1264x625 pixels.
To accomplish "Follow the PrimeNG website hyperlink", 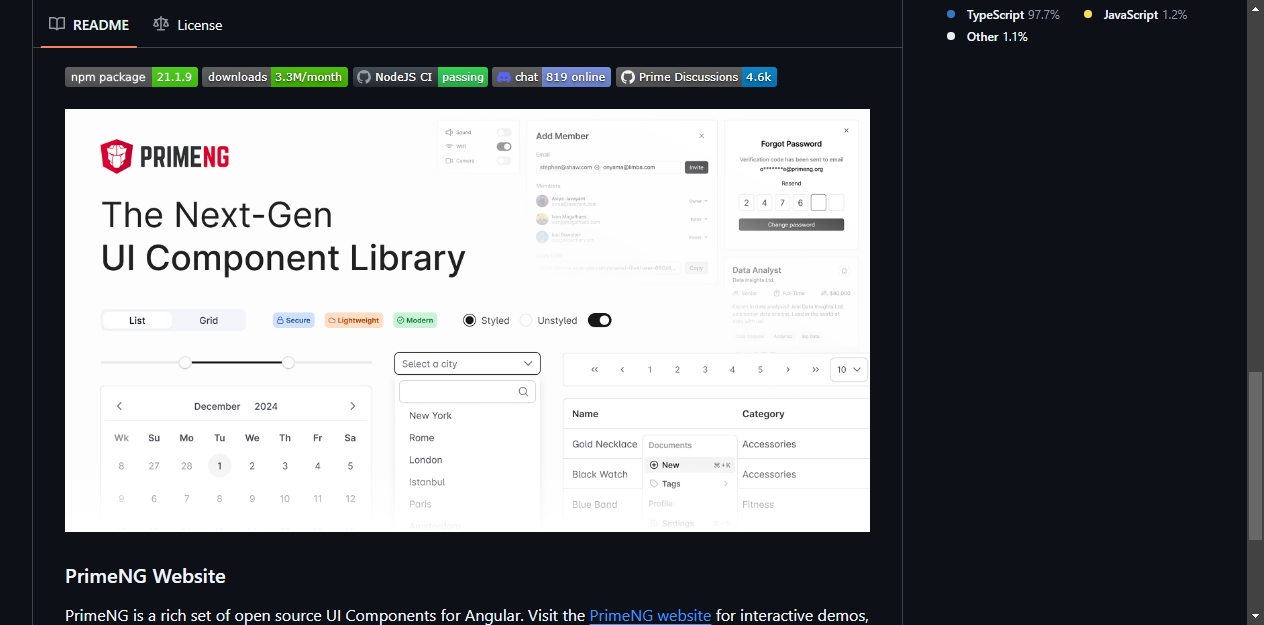I will (650, 615).
